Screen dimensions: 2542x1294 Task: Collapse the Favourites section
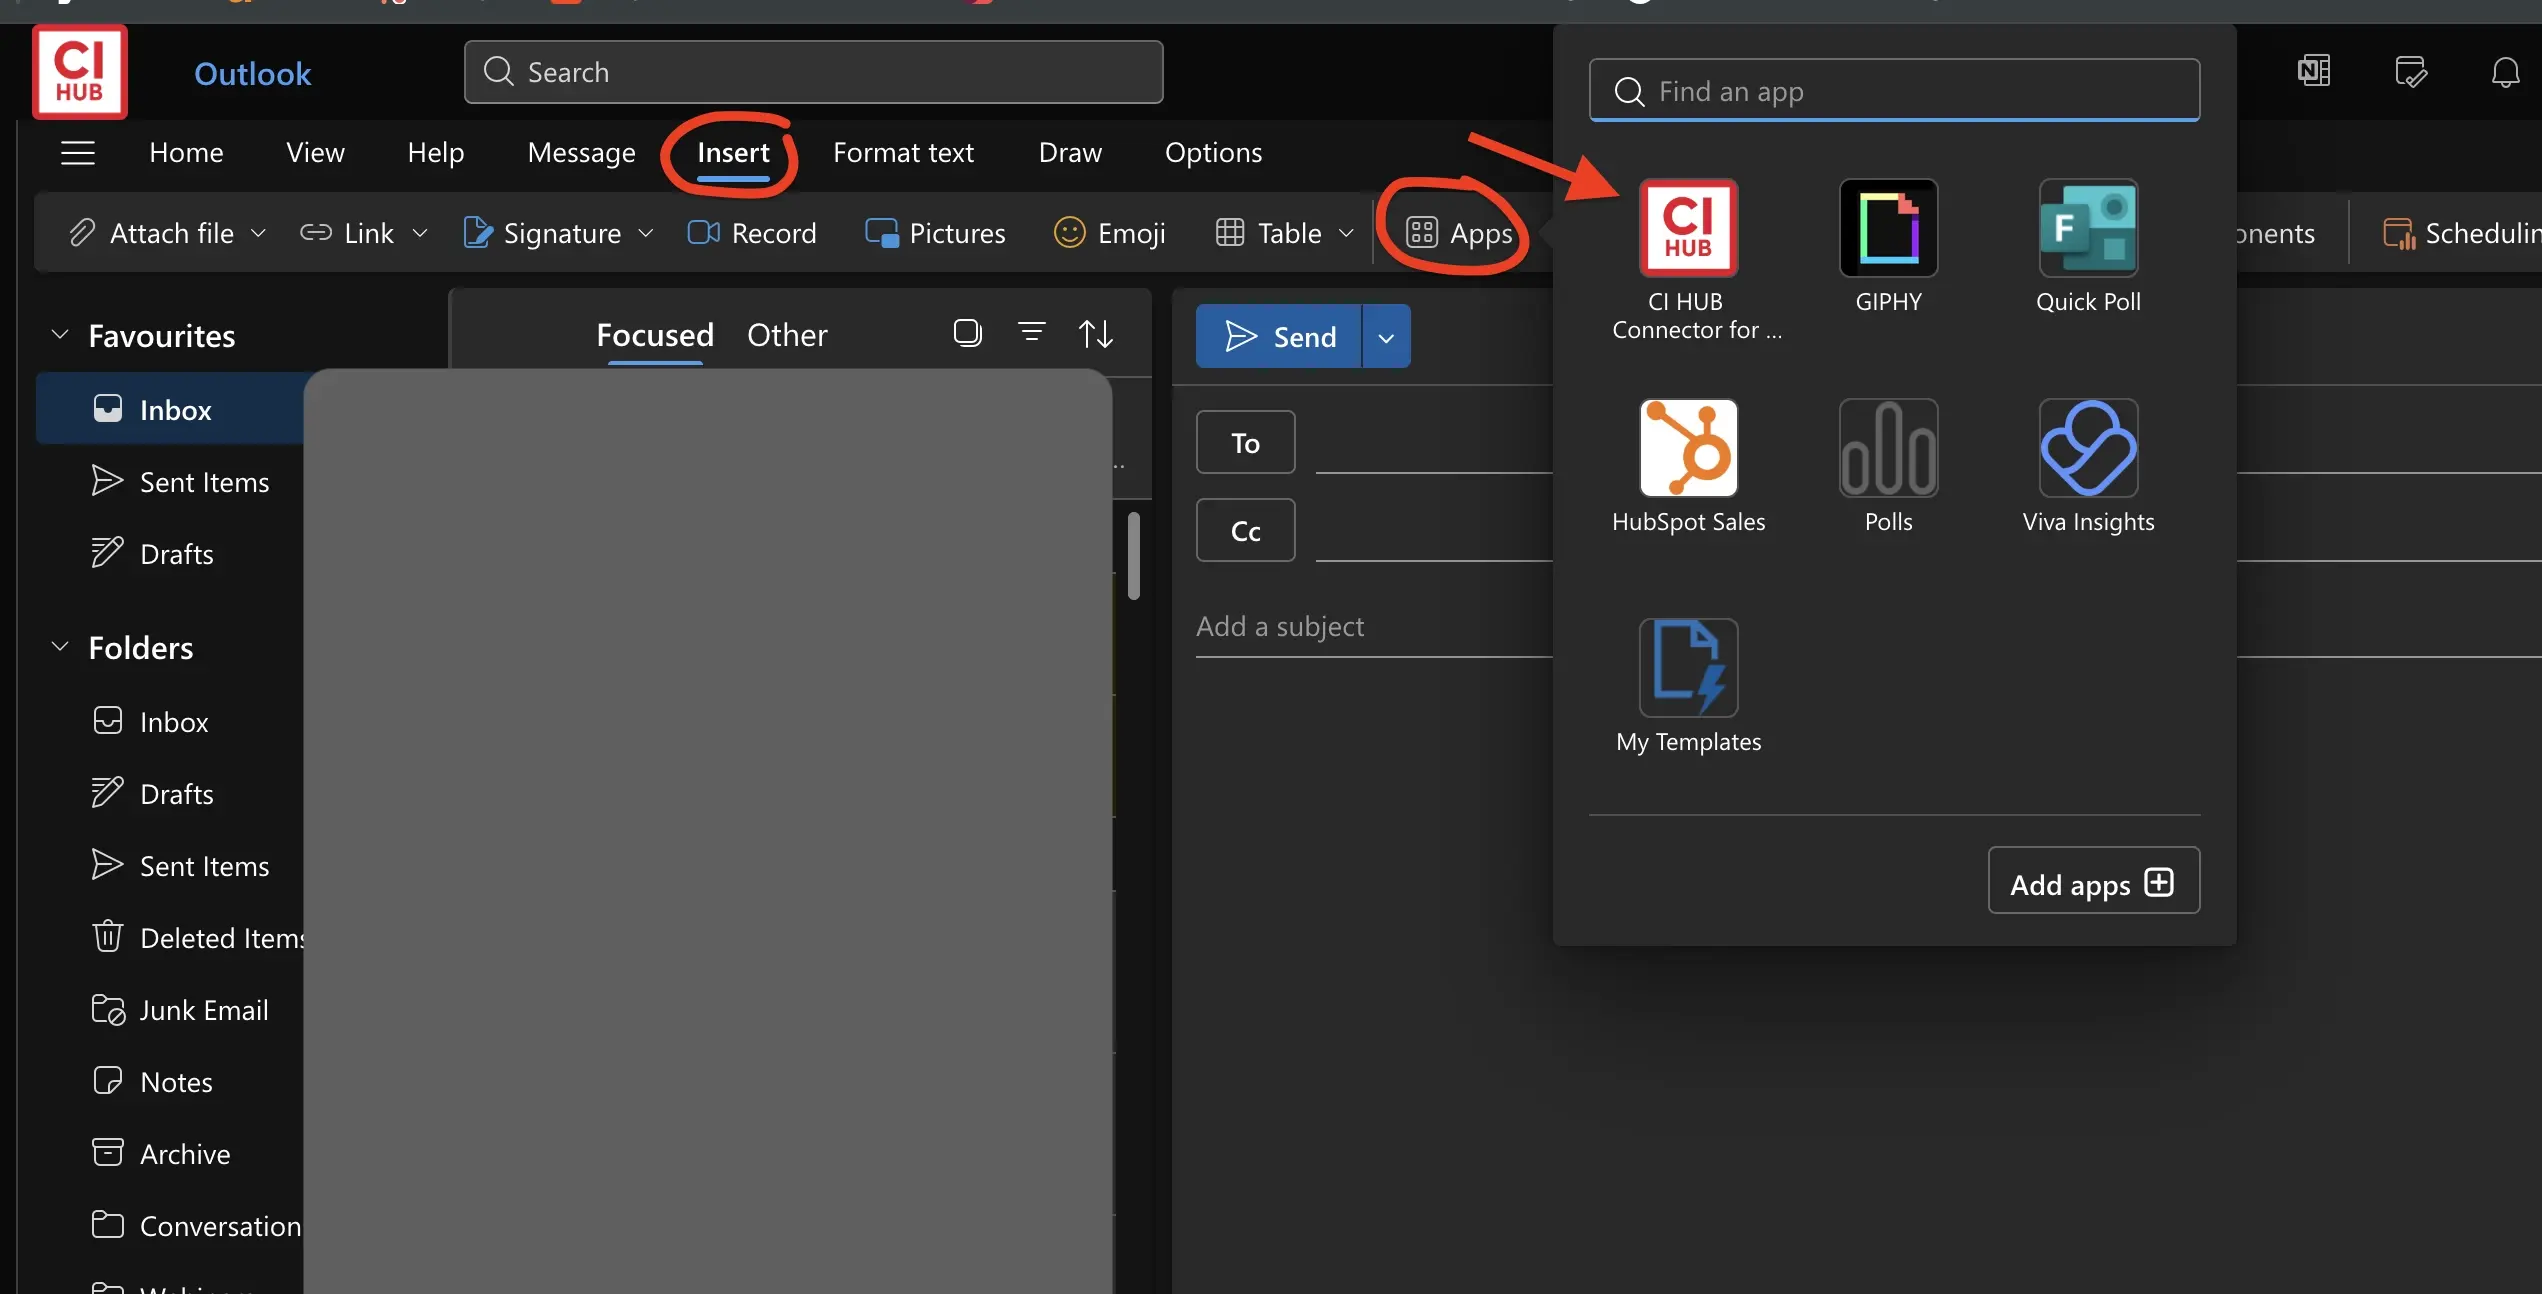[60, 334]
